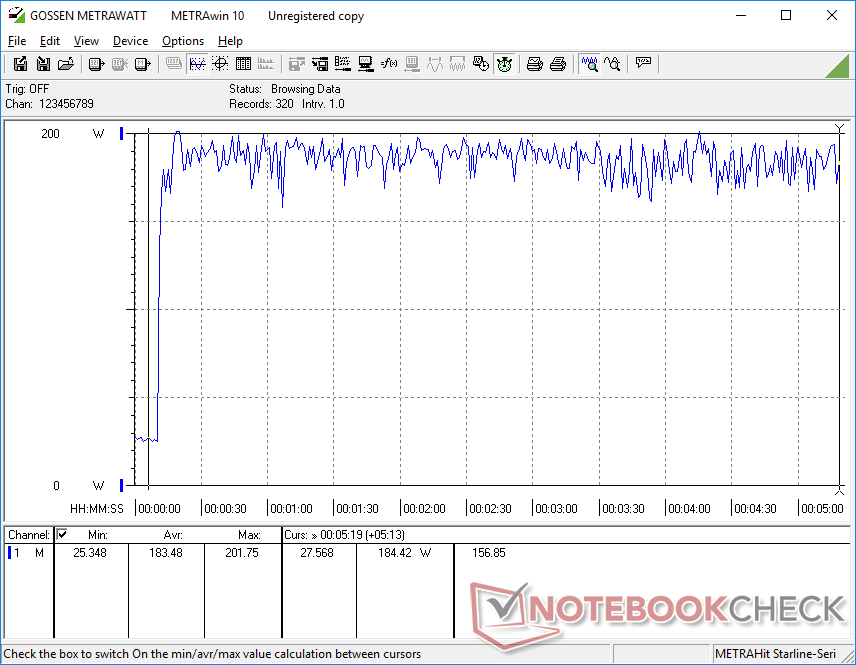The image size is (856, 665).
Task: Click the comment speech bubble icon
Action: click(644, 63)
